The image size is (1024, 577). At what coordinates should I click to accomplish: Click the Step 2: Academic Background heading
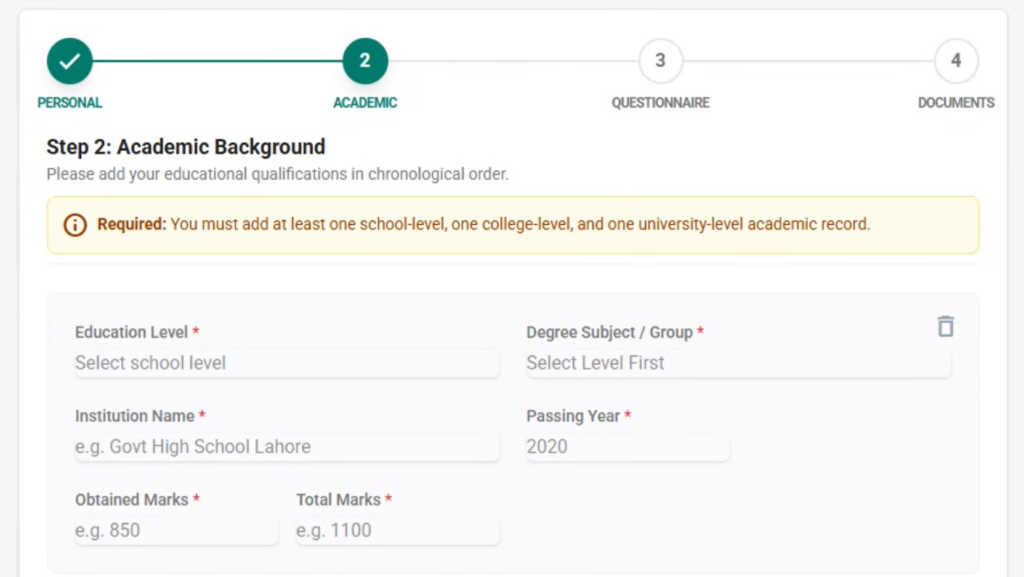point(186,147)
